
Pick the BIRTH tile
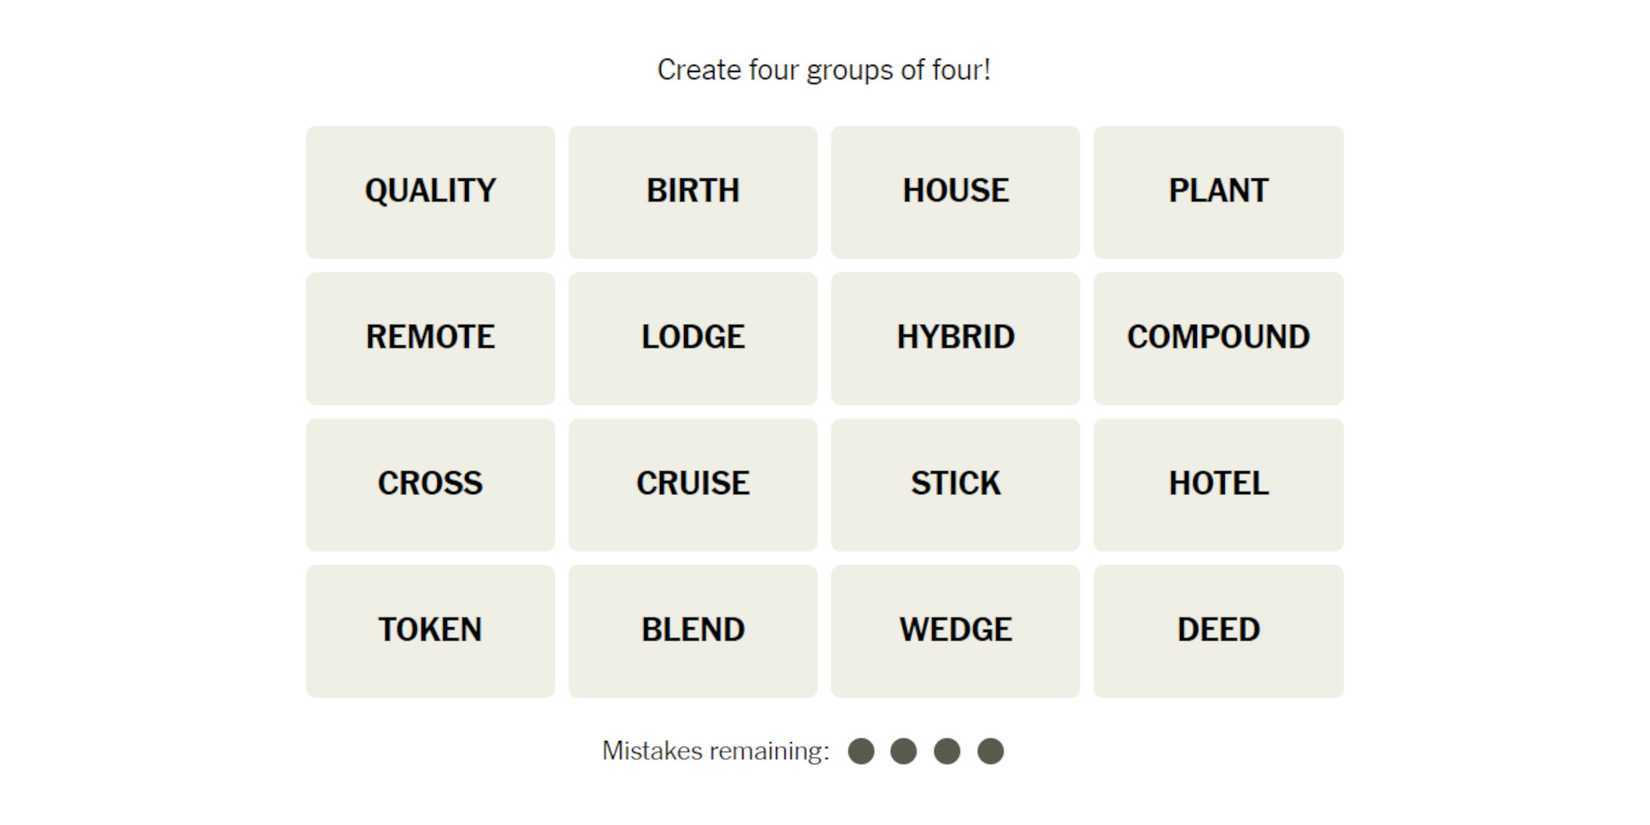[x=693, y=192]
